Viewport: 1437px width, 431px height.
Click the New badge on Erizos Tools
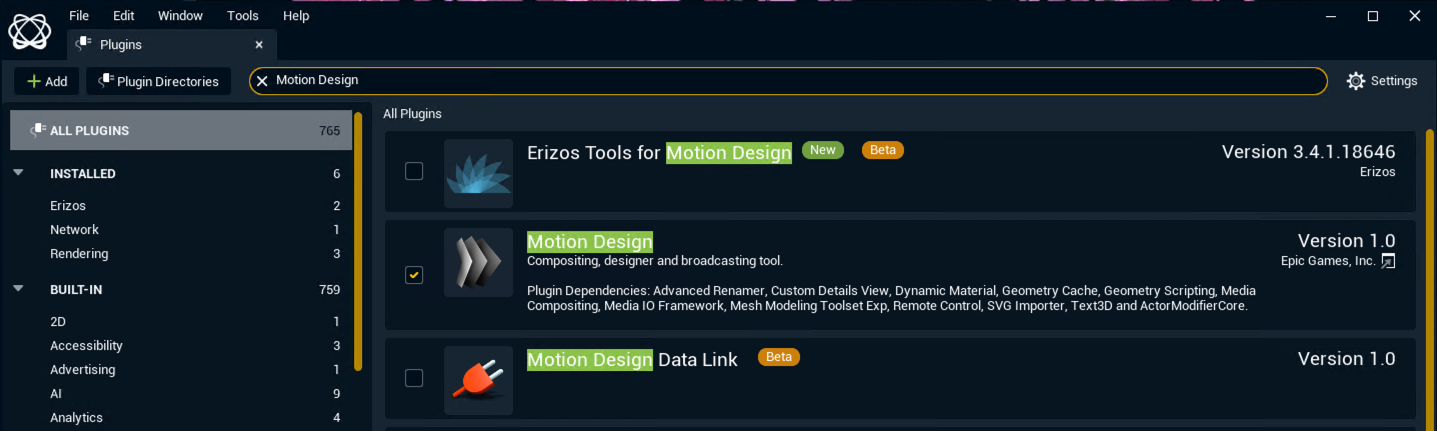point(823,150)
